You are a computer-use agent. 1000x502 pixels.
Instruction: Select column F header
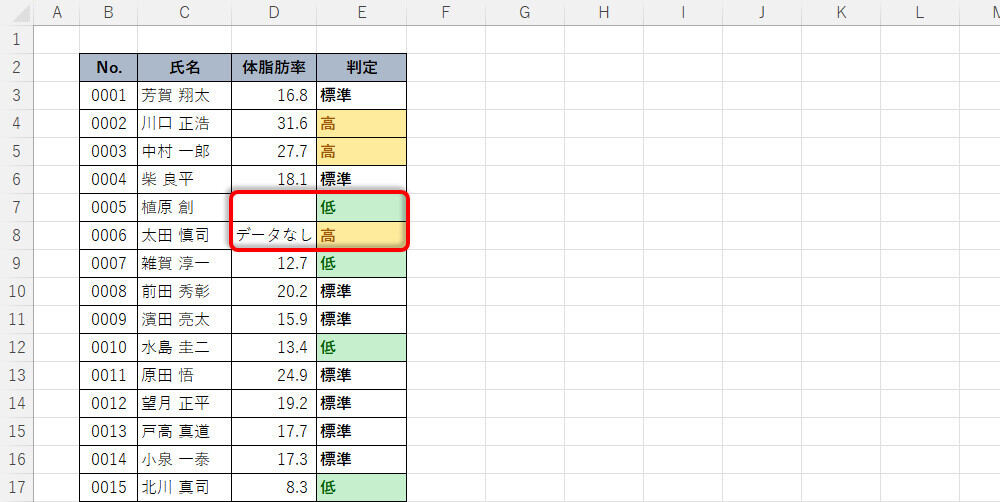click(x=446, y=13)
